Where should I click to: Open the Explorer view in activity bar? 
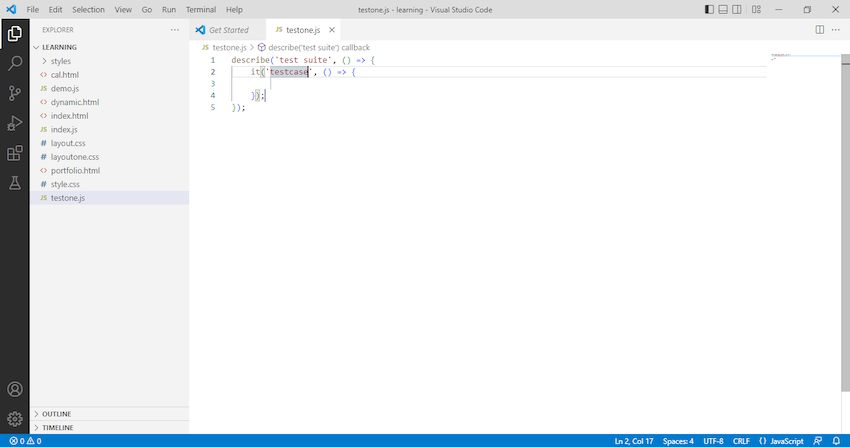(15, 34)
